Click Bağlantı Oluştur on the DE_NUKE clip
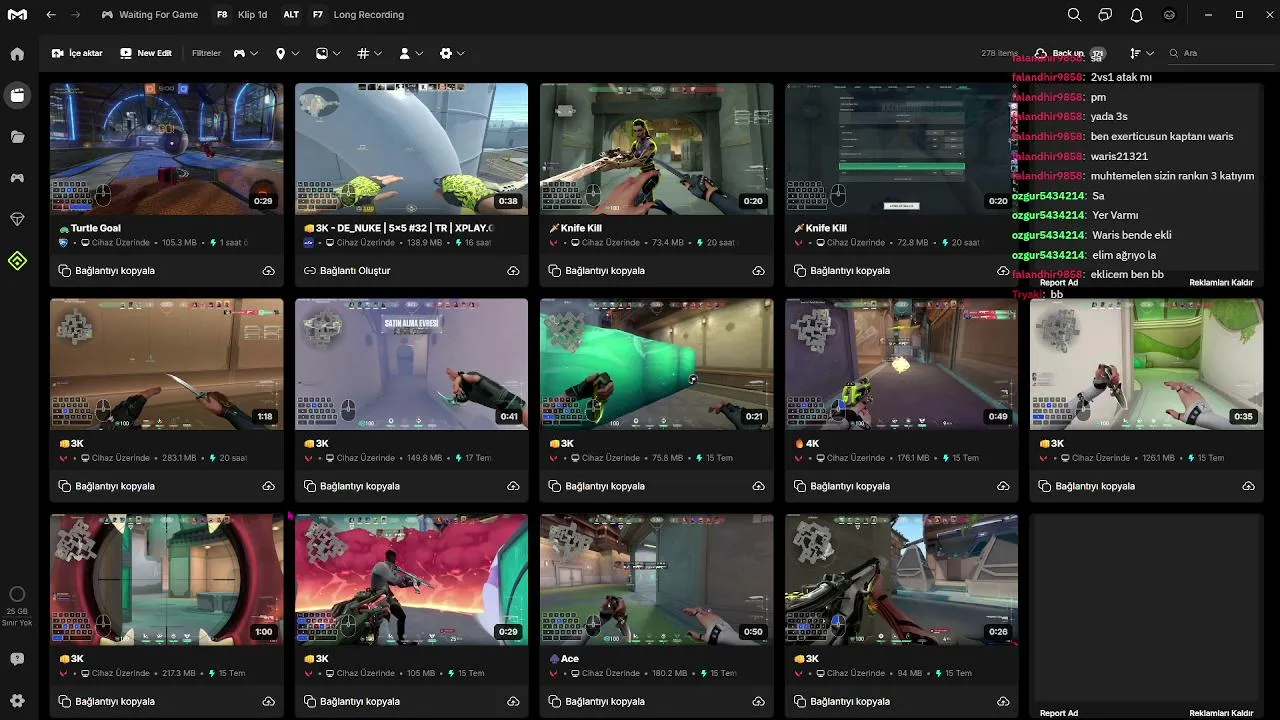Screen dimensions: 1280x720 (x=347, y=271)
